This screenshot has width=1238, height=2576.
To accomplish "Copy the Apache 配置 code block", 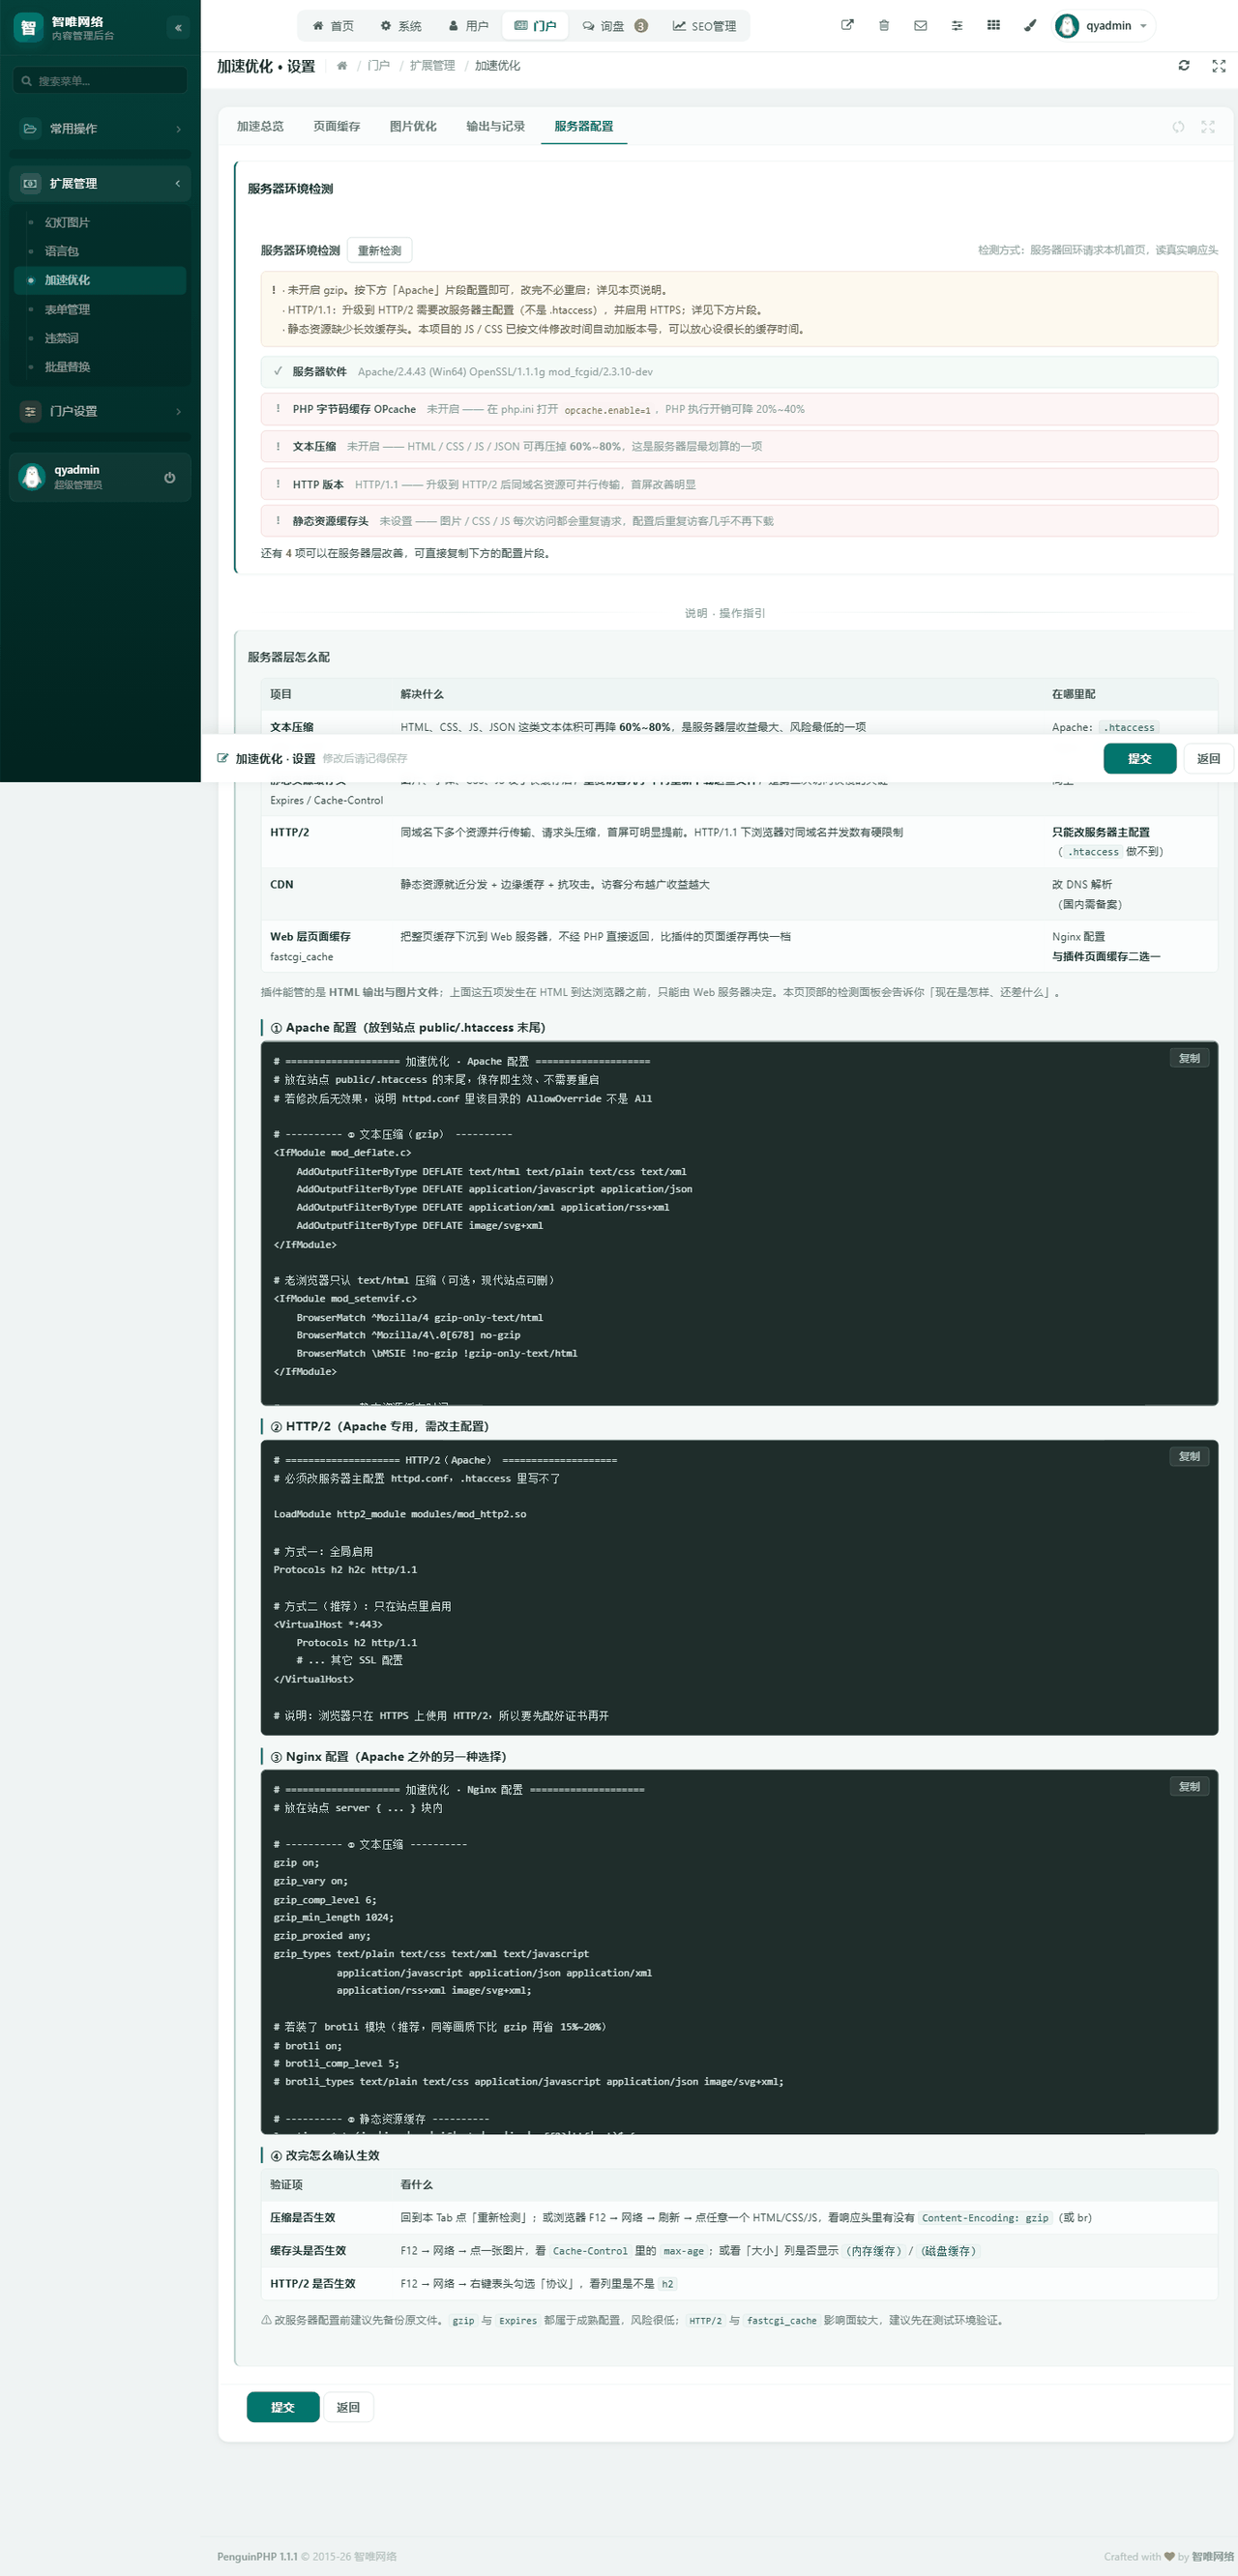I will coord(1189,1059).
